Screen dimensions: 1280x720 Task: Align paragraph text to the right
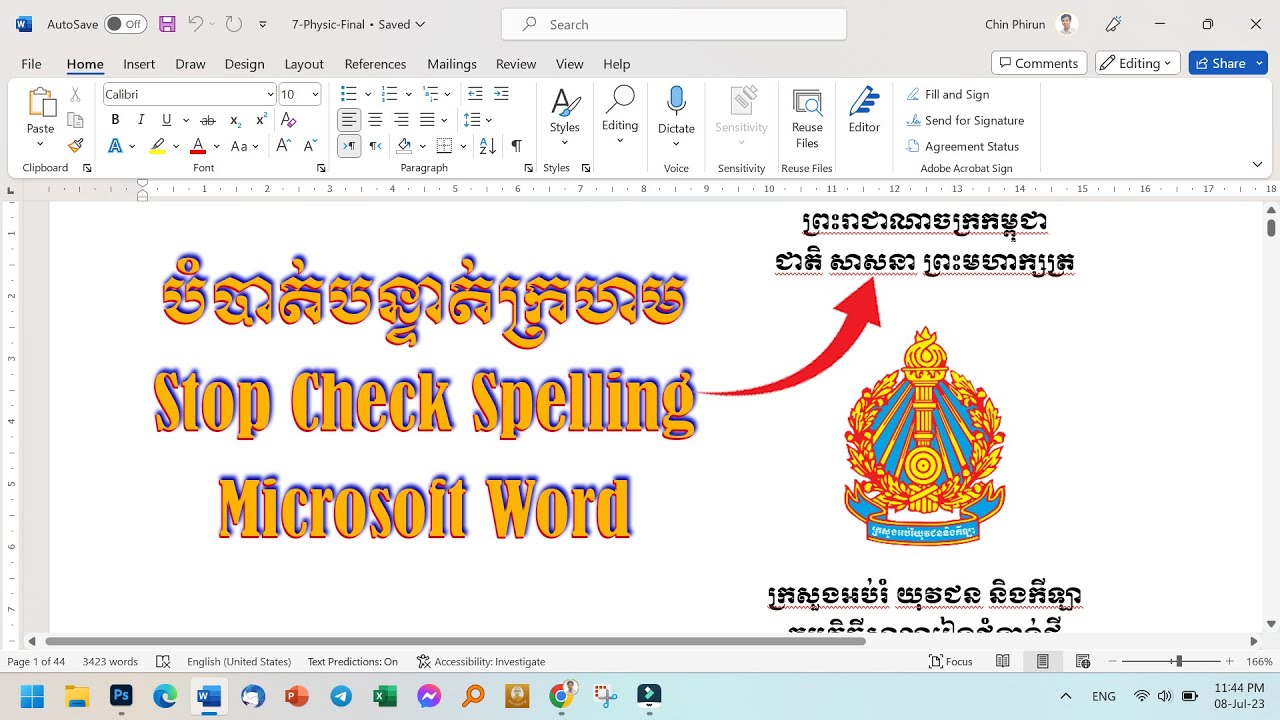point(401,120)
